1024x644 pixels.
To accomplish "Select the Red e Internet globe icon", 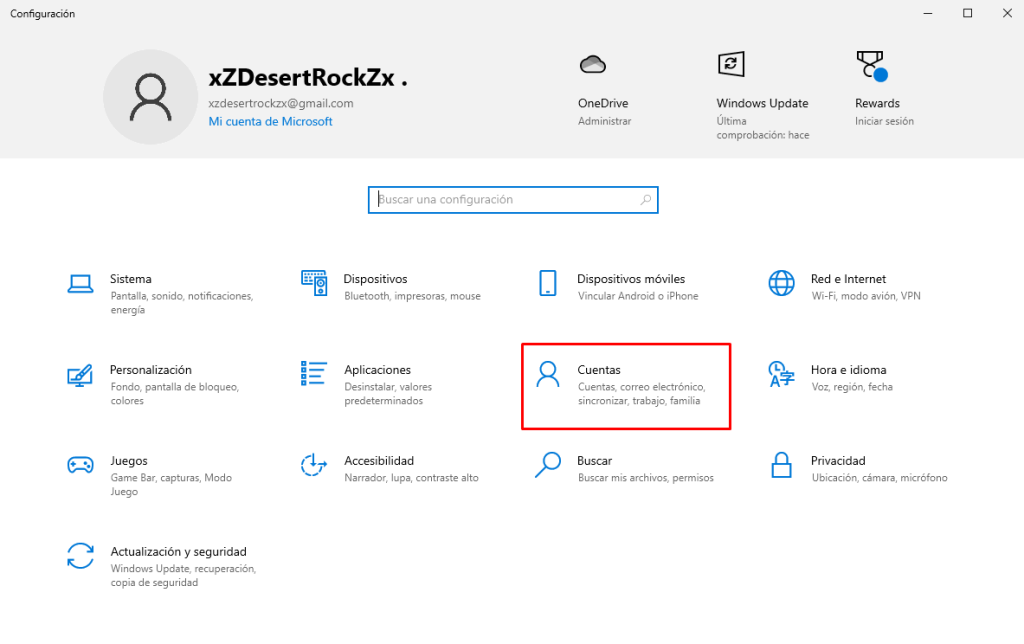I will click(781, 283).
